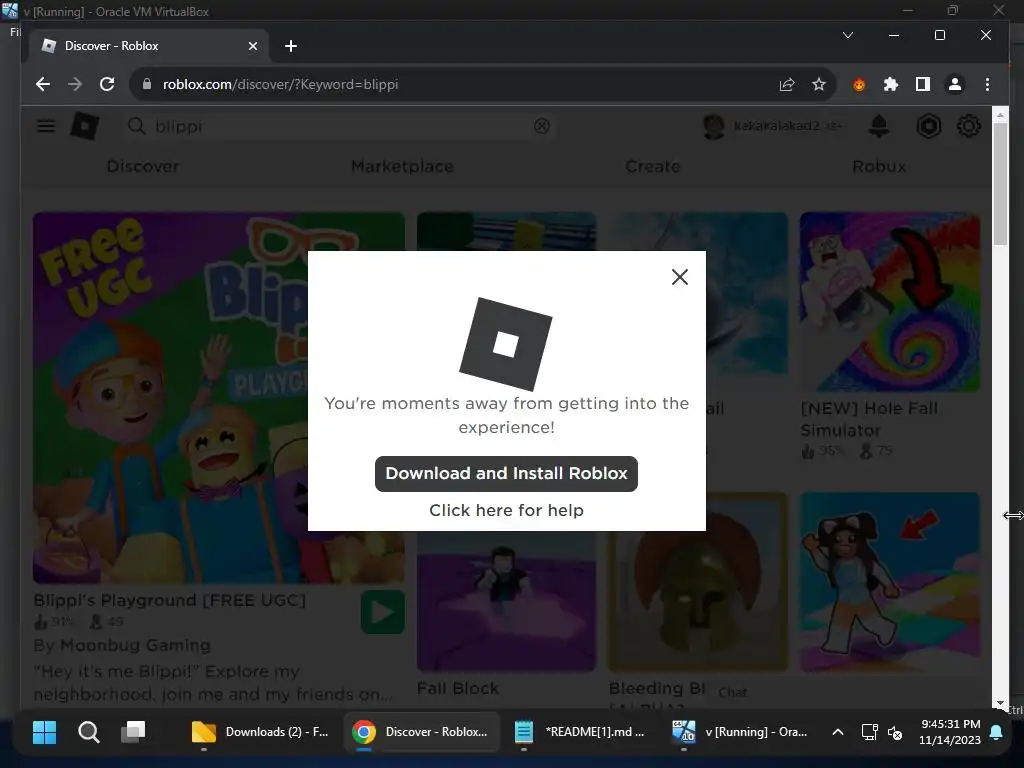Click the blippi search field
This screenshot has width=1024, height=768.
[340, 126]
